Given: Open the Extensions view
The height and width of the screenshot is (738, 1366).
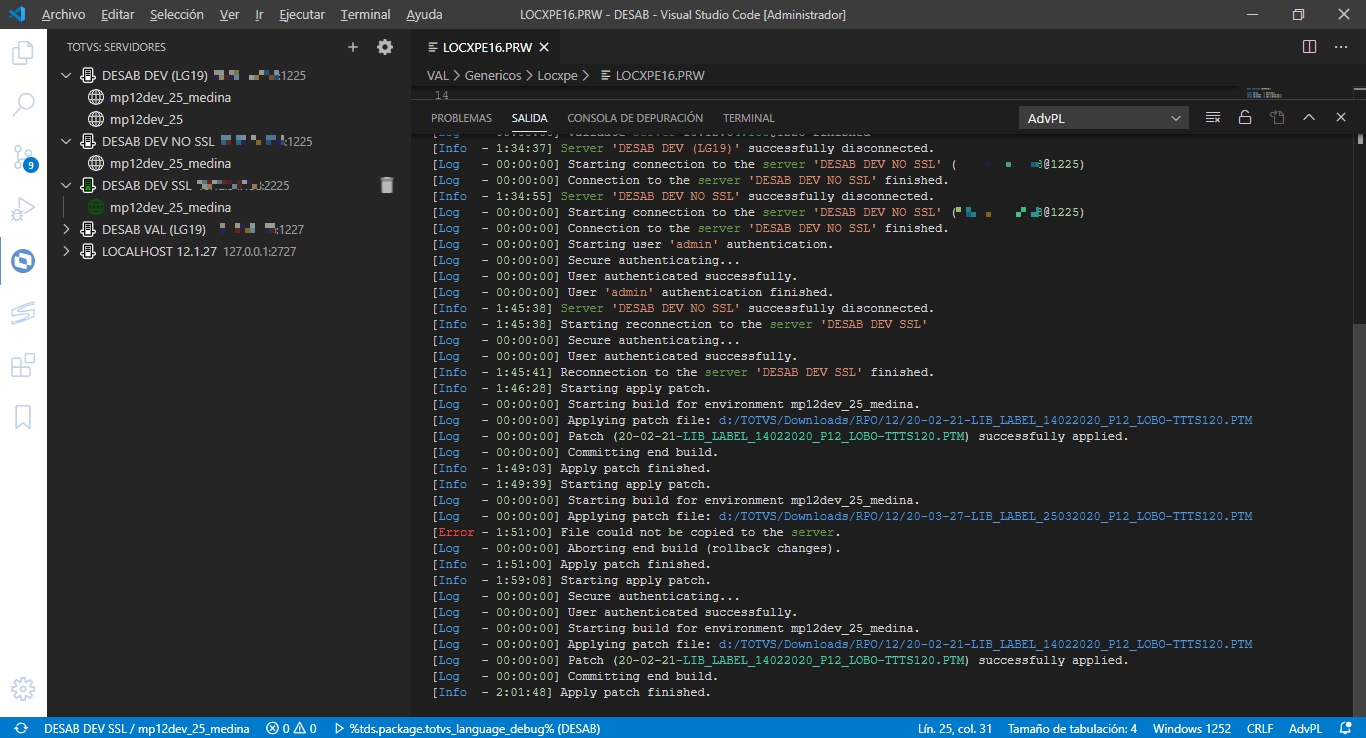Looking at the screenshot, I should click(x=24, y=365).
